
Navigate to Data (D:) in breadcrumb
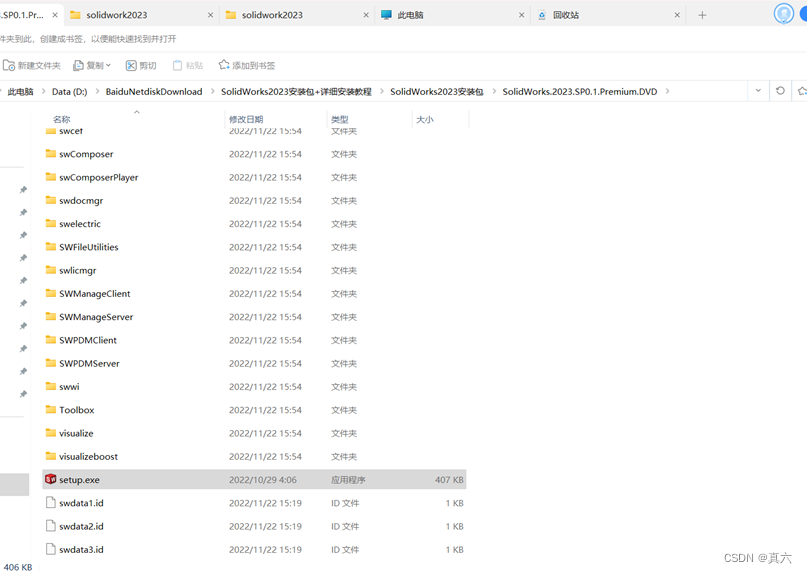pos(69,92)
